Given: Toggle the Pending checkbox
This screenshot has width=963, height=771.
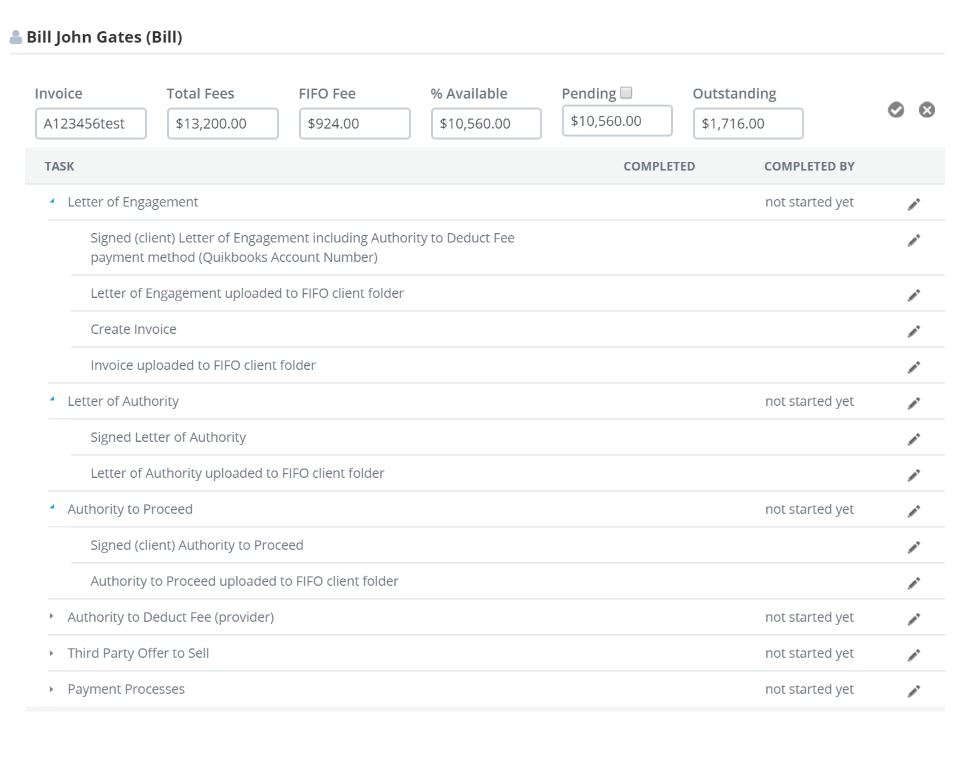Looking at the screenshot, I should click(626, 93).
